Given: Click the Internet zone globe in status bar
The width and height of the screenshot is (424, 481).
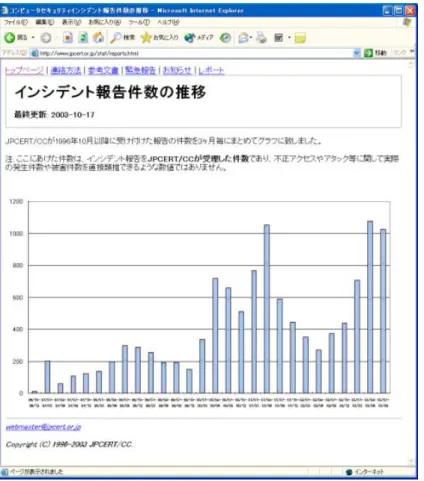Looking at the screenshot, I should coord(349,472).
